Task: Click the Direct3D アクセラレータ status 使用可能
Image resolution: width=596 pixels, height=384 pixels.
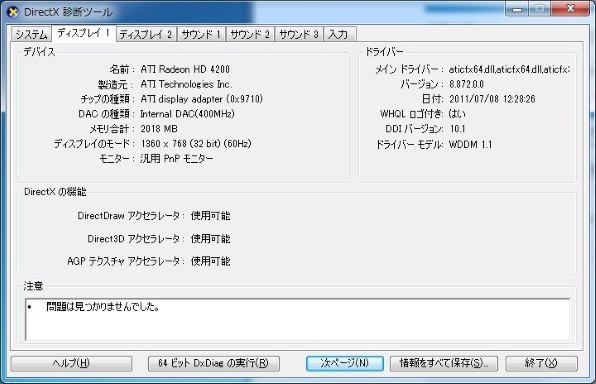Action: point(211,238)
